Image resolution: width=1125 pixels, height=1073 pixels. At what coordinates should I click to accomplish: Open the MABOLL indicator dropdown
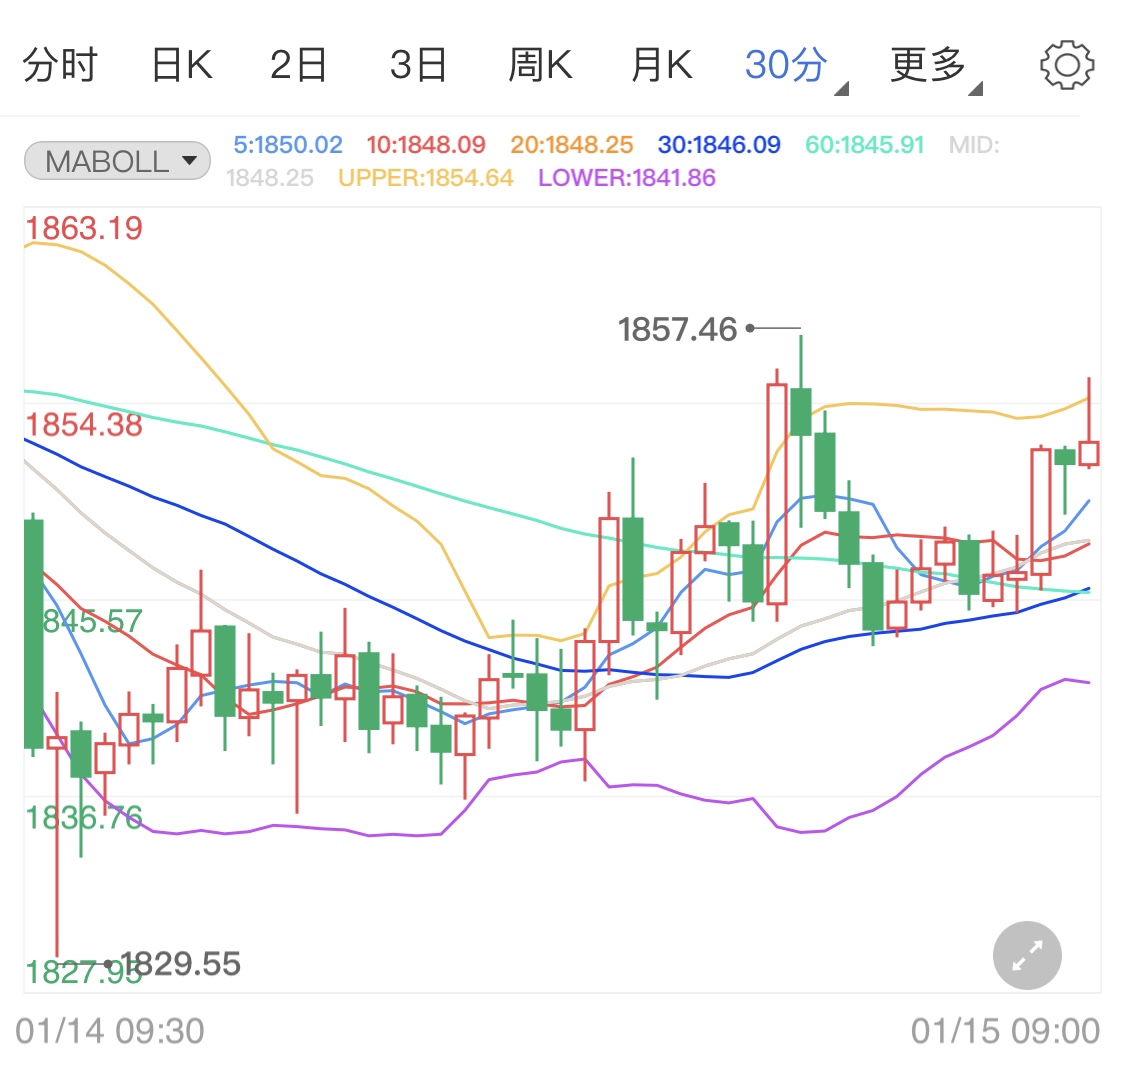117,161
